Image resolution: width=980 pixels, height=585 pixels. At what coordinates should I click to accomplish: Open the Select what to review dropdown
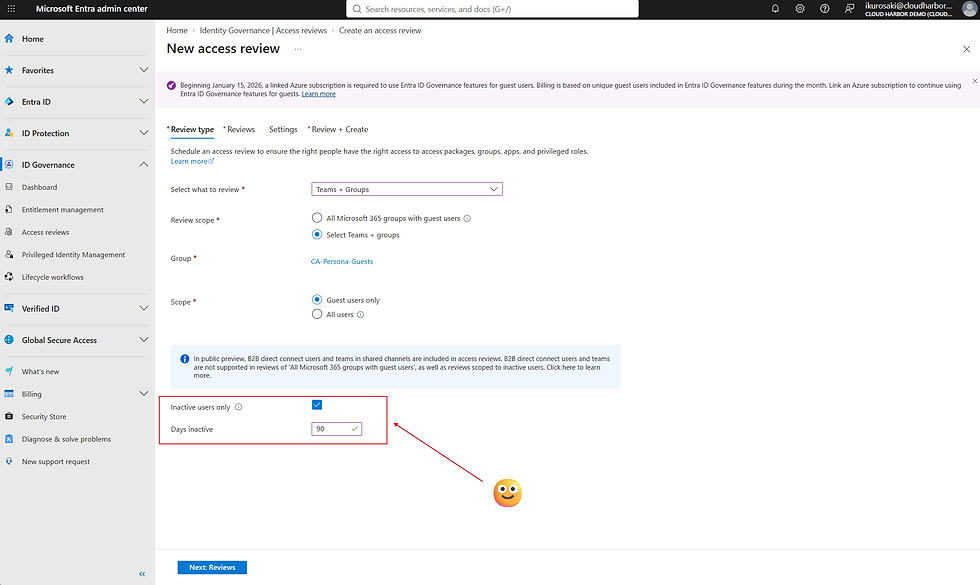coord(407,189)
